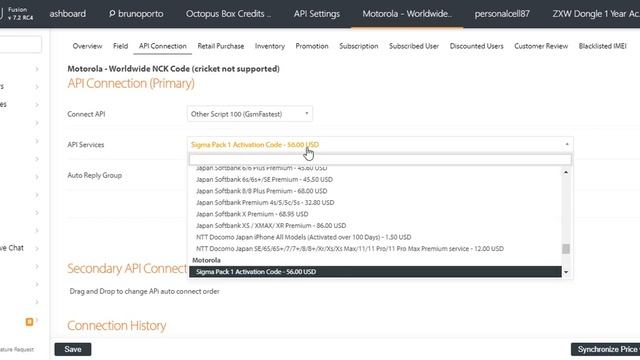Click the dropdown list scrollbar thumb
Viewport: 640px width, 360px height.
click(566, 249)
